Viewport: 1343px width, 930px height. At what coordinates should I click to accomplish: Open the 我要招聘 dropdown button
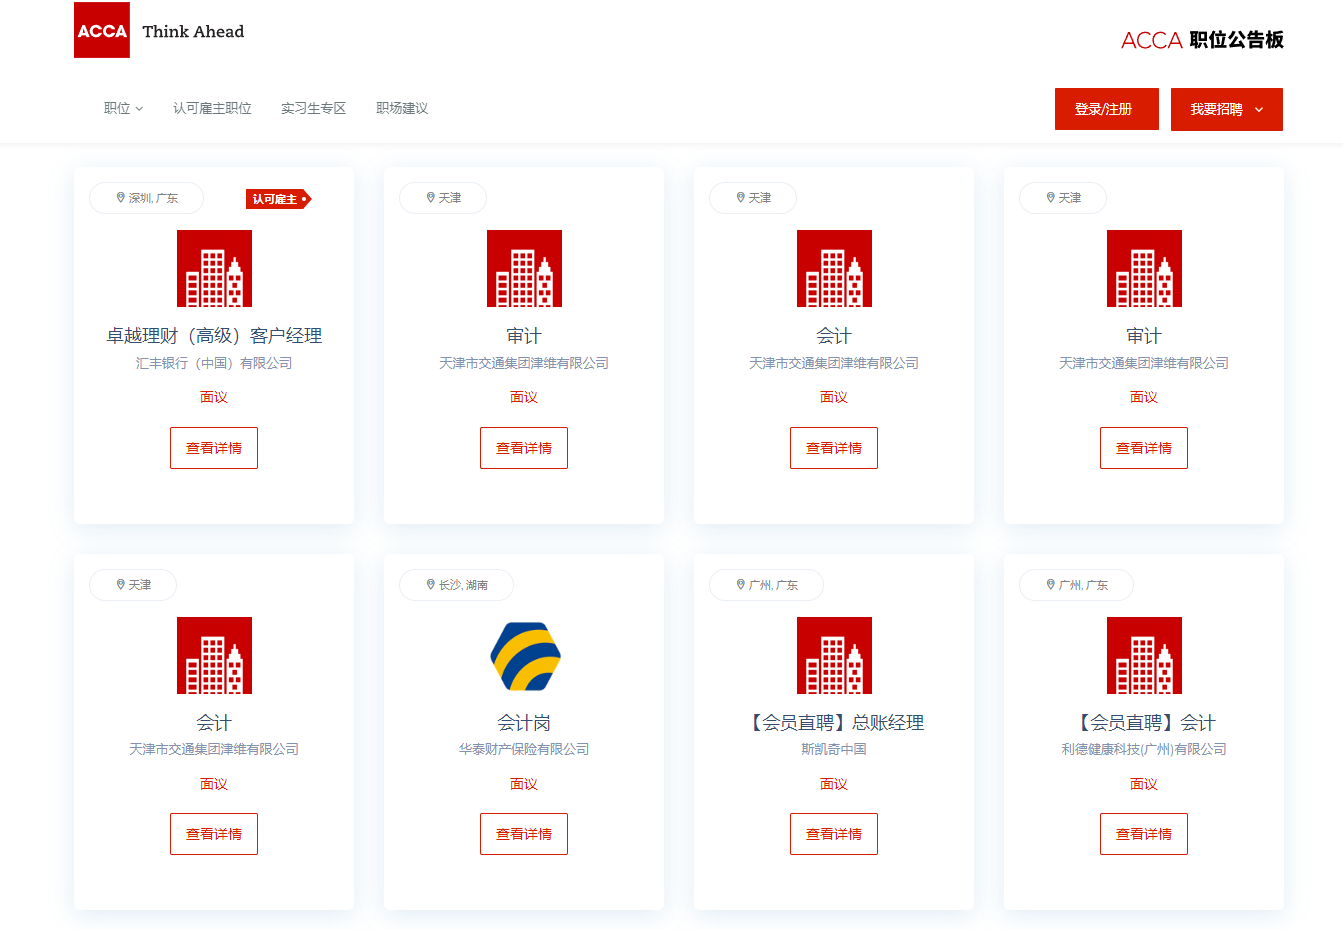click(1226, 109)
